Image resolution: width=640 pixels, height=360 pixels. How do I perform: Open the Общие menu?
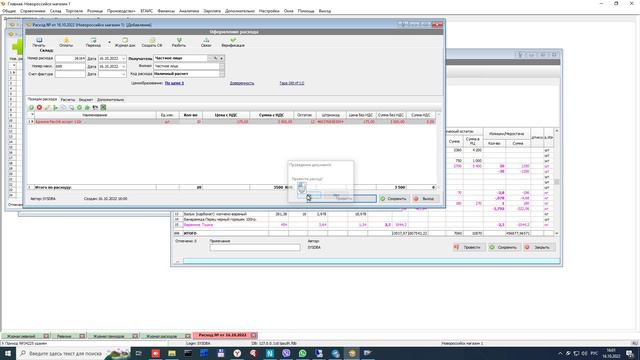coord(9,11)
